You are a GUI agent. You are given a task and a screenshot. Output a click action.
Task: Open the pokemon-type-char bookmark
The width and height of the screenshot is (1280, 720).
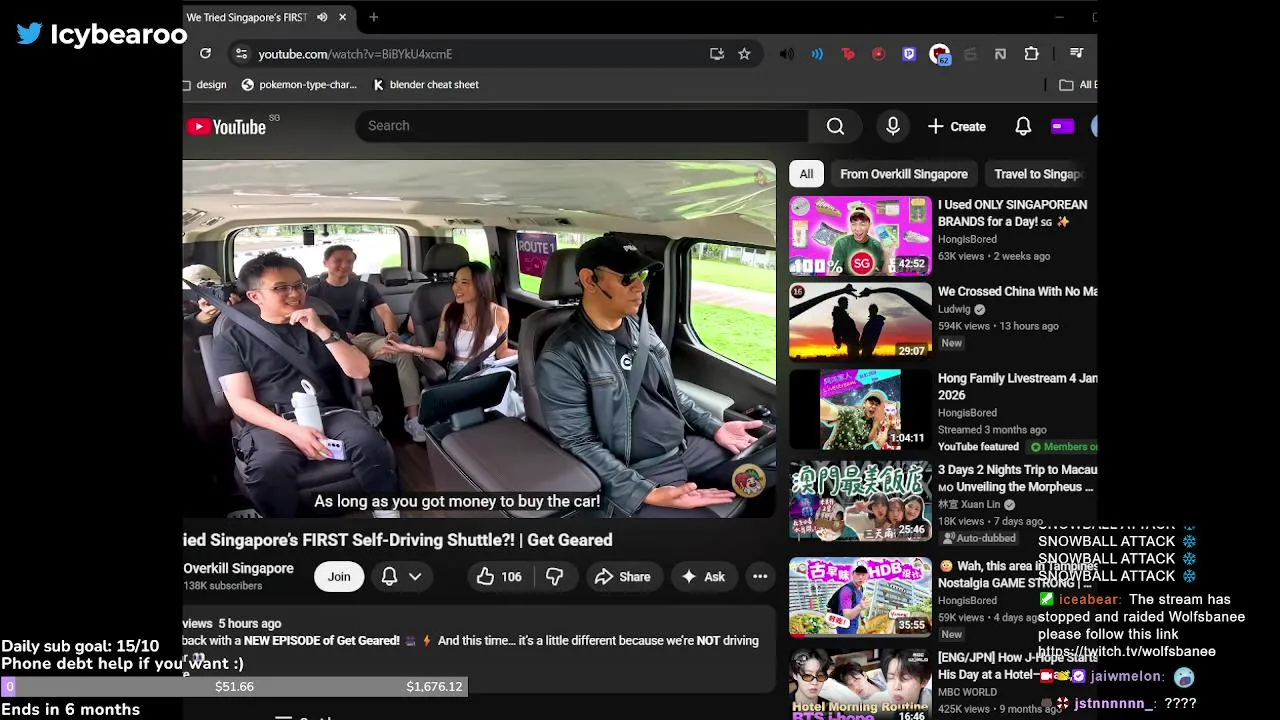point(299,85)
